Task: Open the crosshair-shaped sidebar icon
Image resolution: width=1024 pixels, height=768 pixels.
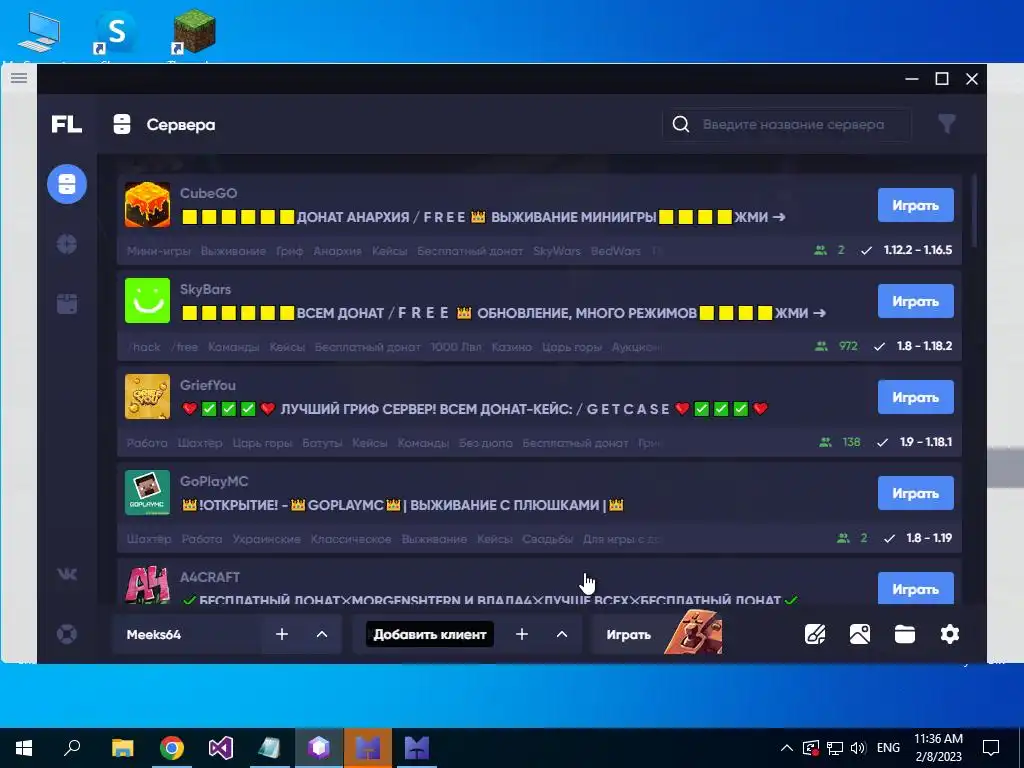Action: [67, 244]
